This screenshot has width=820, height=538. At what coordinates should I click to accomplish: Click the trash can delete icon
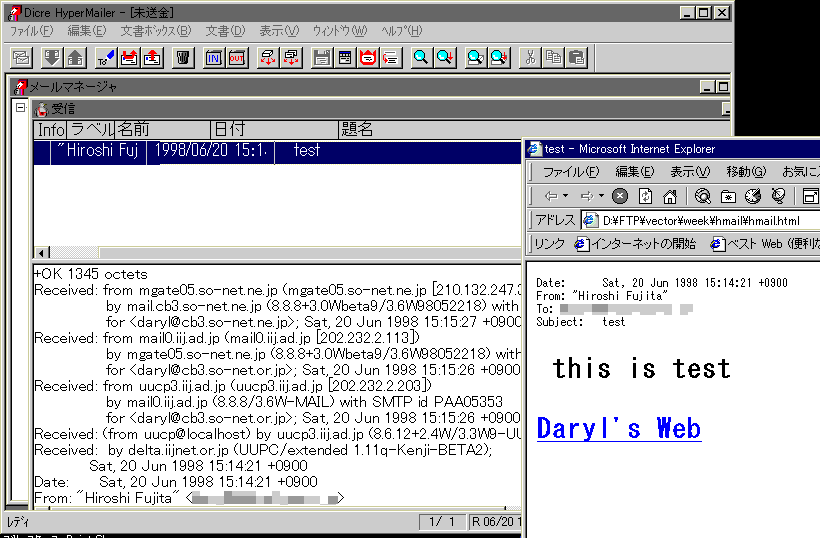(x=183, y=58)
